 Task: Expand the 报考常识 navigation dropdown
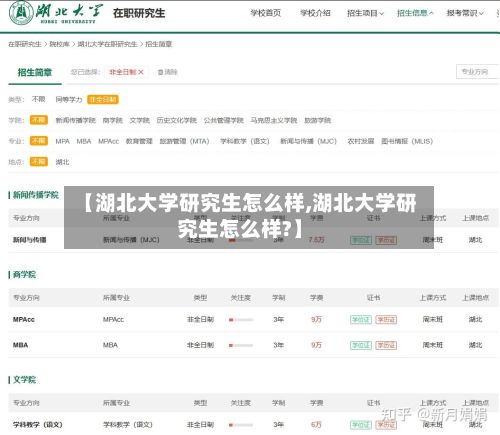pyautogui.click(x=465, y=13)
